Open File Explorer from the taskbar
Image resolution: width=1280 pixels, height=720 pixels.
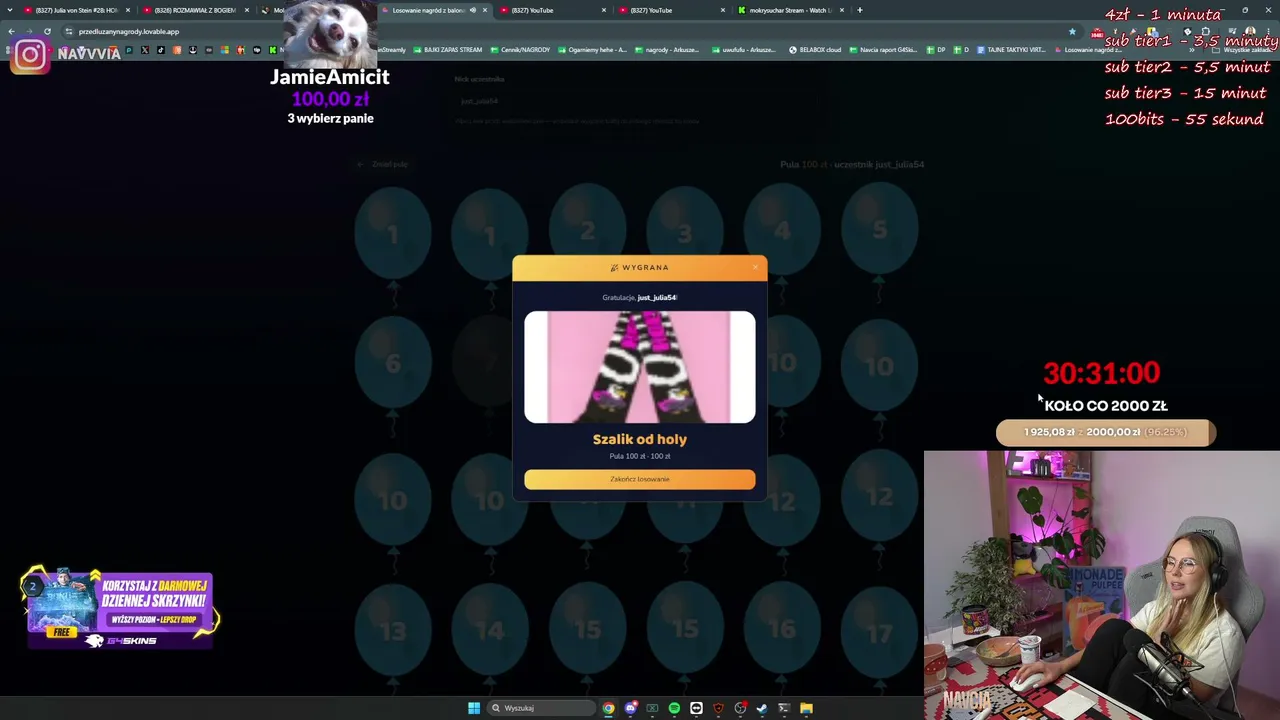(x=806, y=708)
